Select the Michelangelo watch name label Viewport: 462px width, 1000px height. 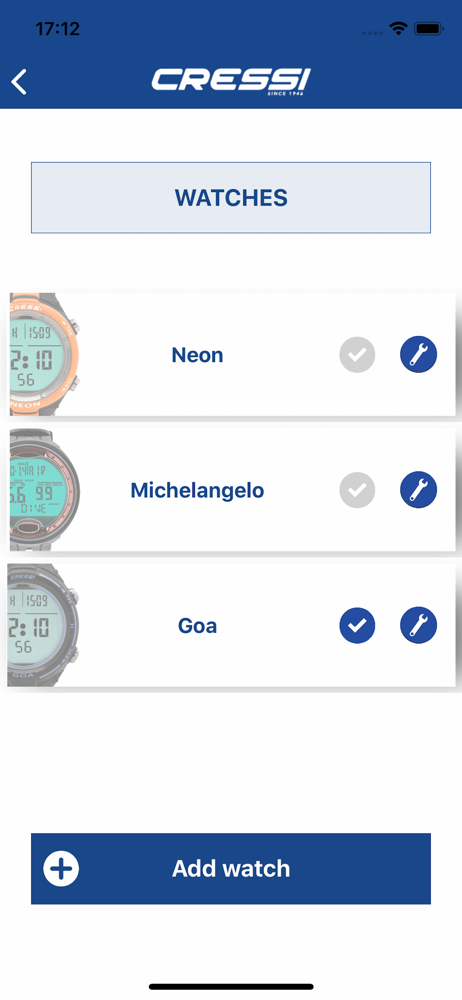[198, 490]
